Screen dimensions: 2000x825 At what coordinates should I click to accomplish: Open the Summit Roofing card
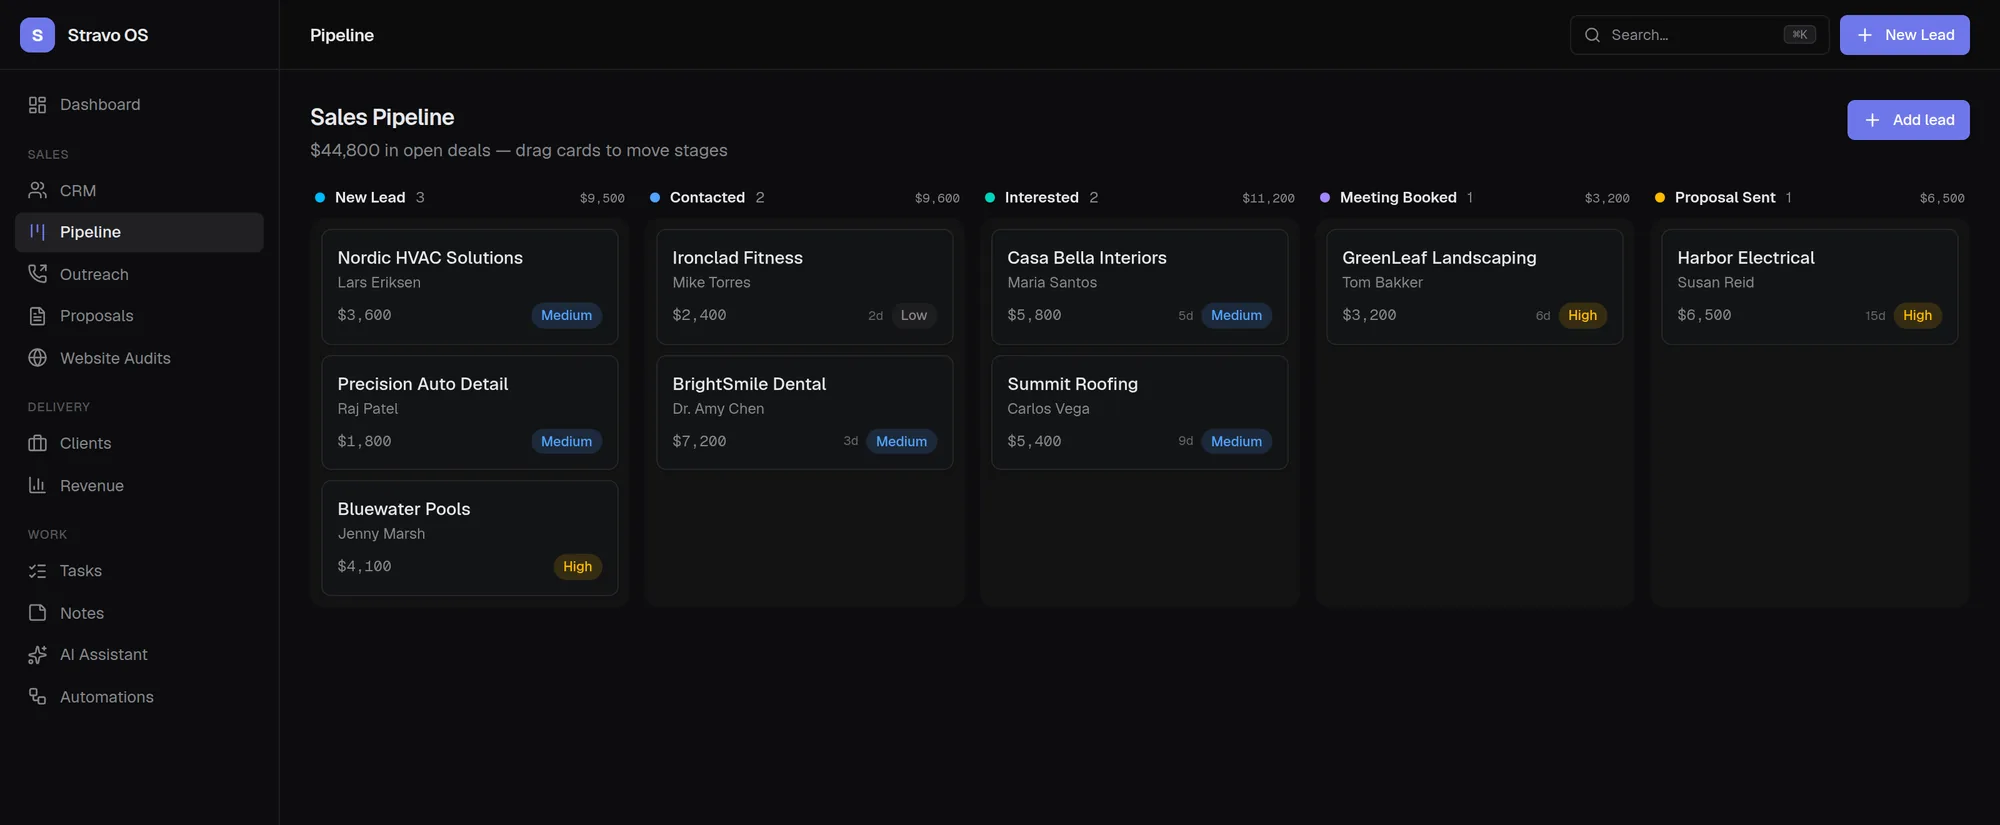click(1139, 412)
